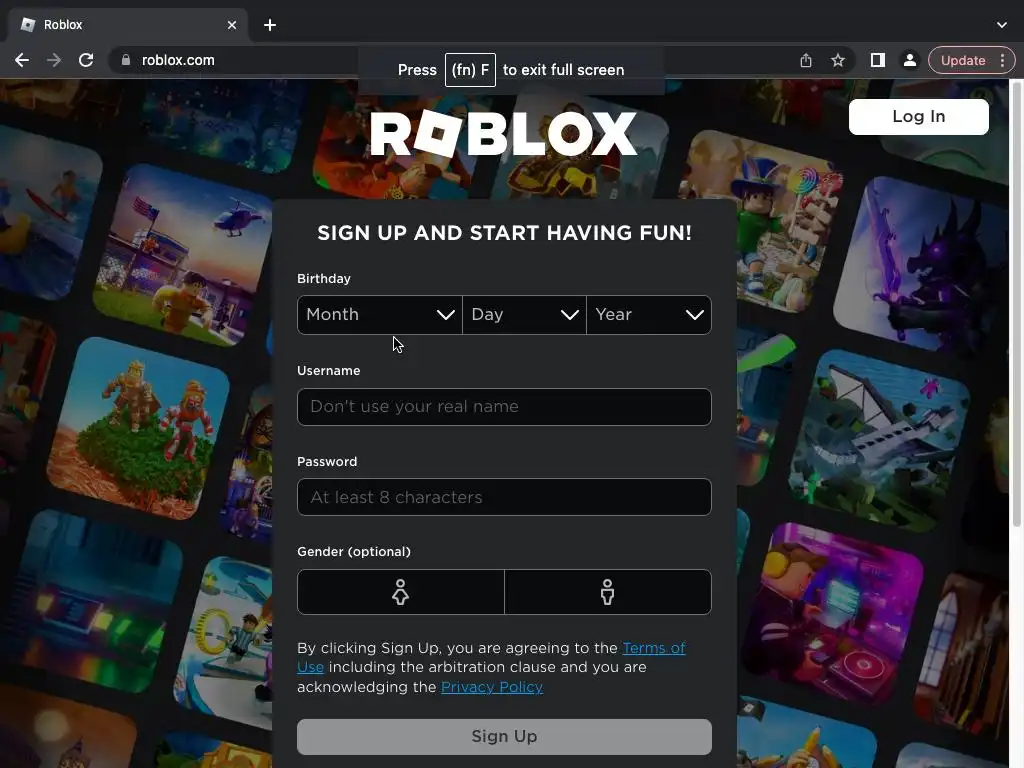Close the Roblox tab
Viewport: 1024px width, 768px height.
232,25
